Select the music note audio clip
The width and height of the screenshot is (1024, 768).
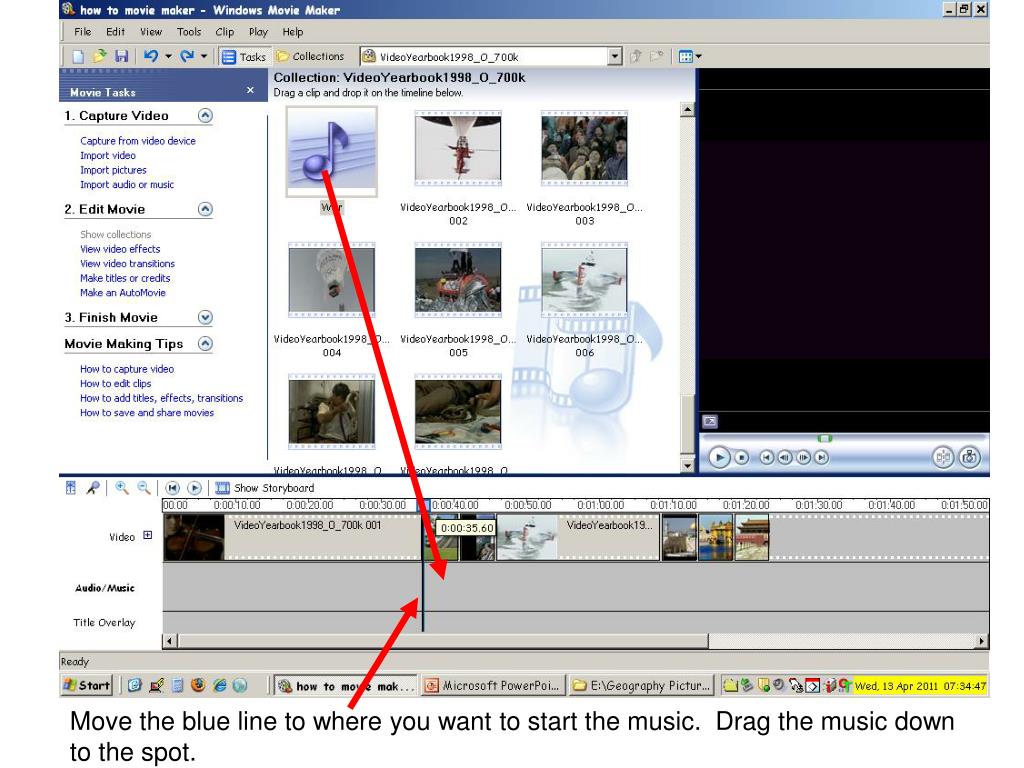(332, 152)
